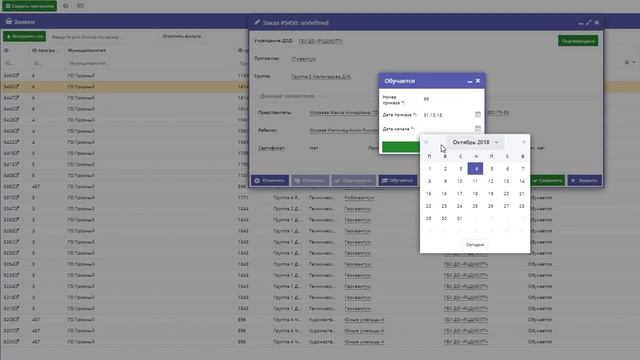Go to previous month in calendar popup

click(426, 142)
